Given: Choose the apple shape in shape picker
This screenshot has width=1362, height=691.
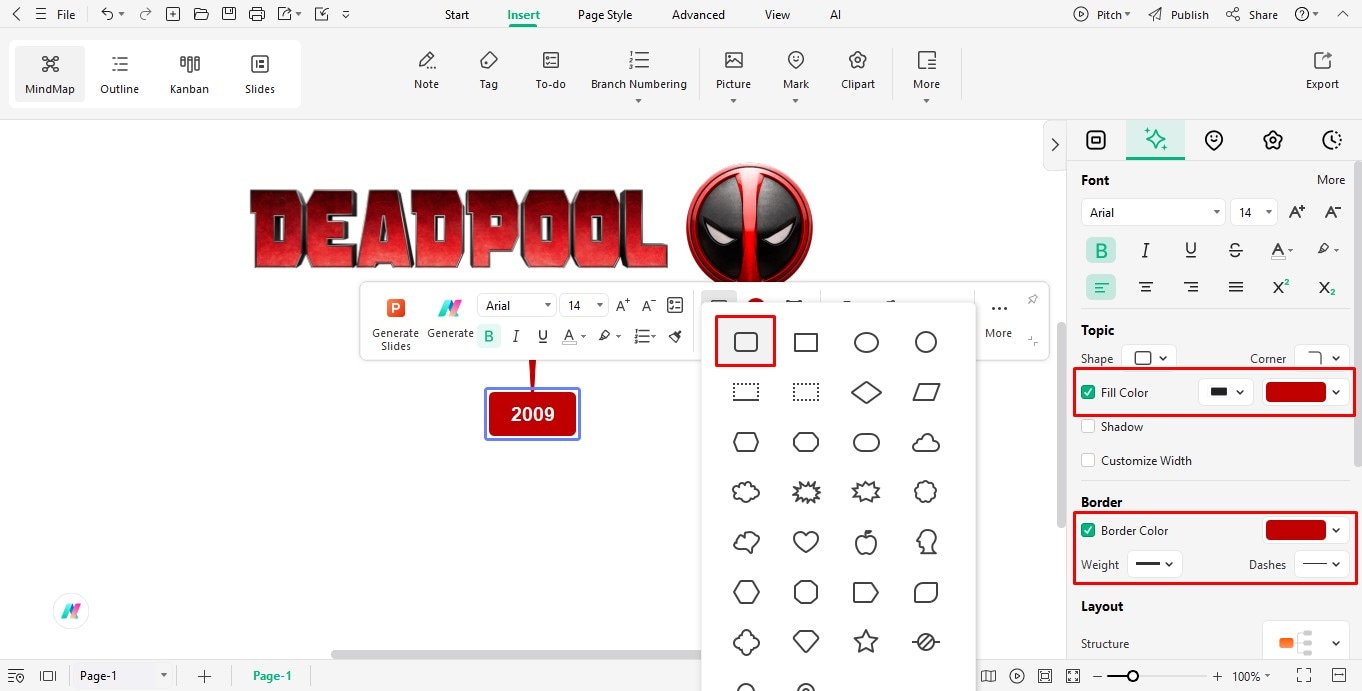Looking at the screenshot, I should click(866, 542).
